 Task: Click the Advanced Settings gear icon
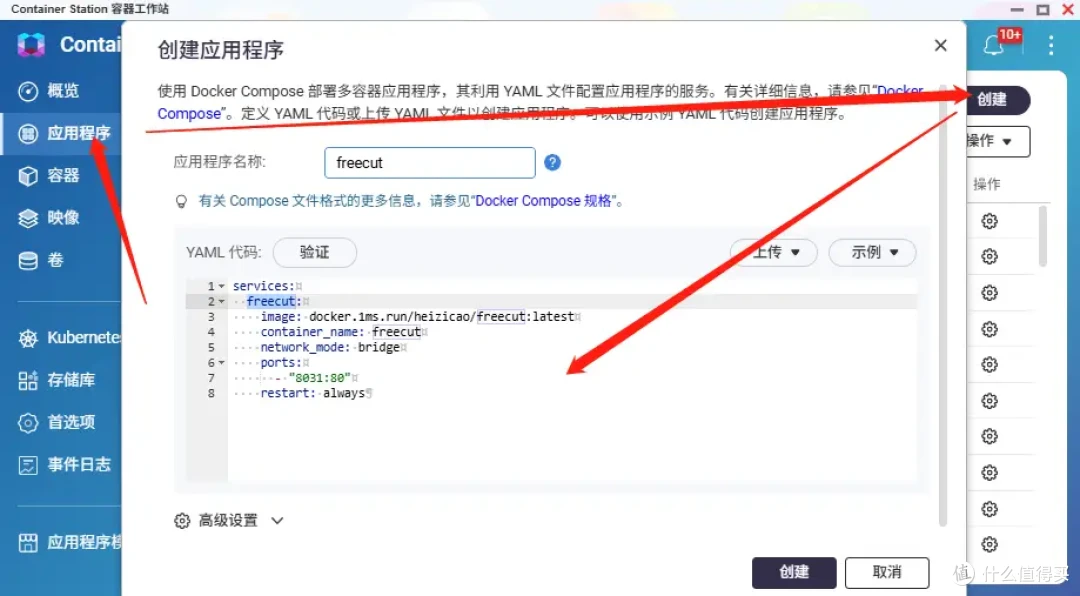(x=182, y=521)
